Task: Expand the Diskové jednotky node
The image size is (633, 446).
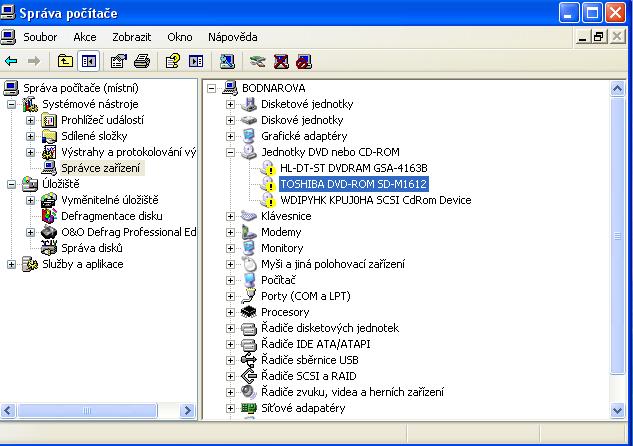Action: coord(230,120)
